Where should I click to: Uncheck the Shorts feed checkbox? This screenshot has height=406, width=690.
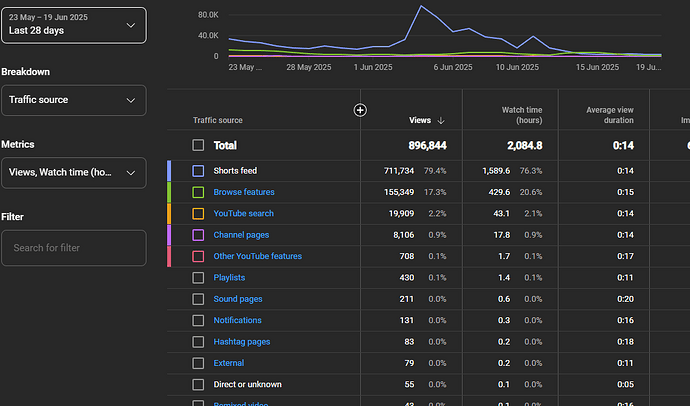pyautogui.click(x=198, y=171)
